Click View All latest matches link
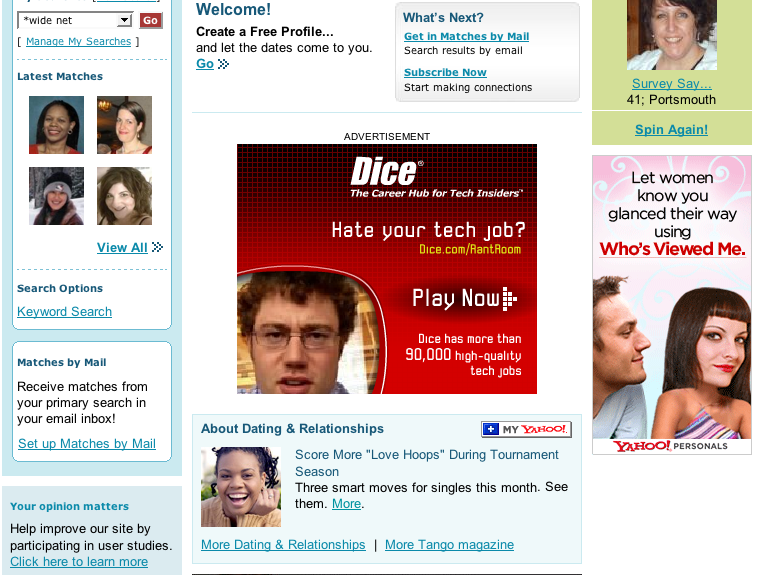 tap(122, 248)
